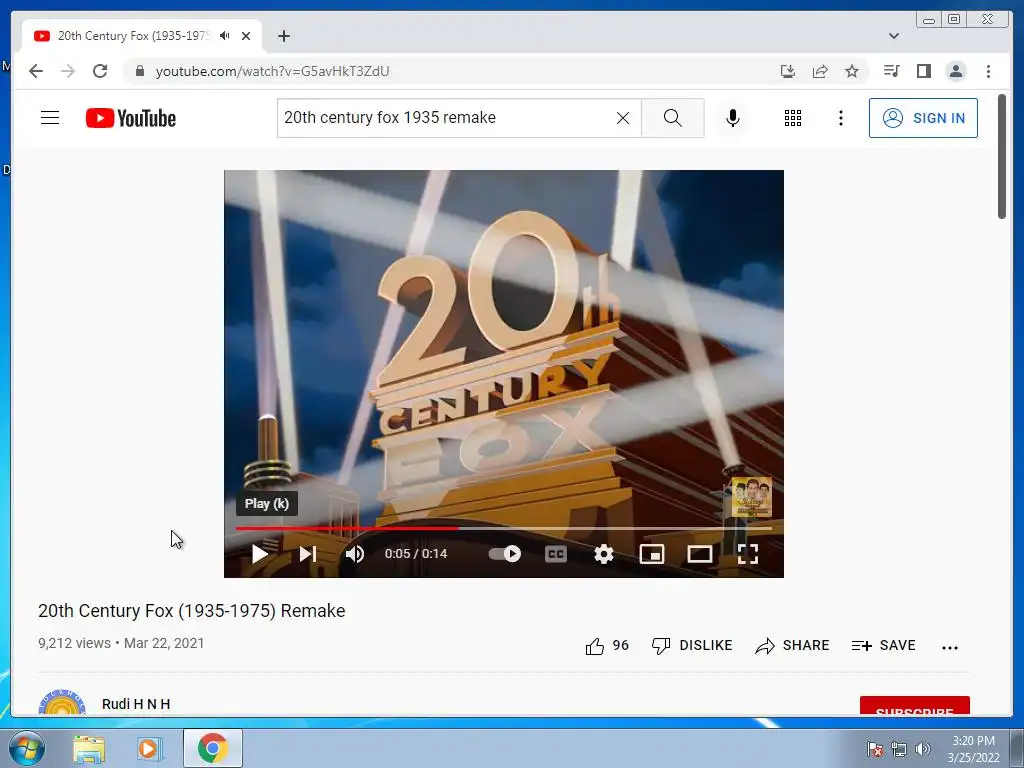The image size is (1024, 768).
Task: Go to the YouTube home logo
Action: pos(131,118)
